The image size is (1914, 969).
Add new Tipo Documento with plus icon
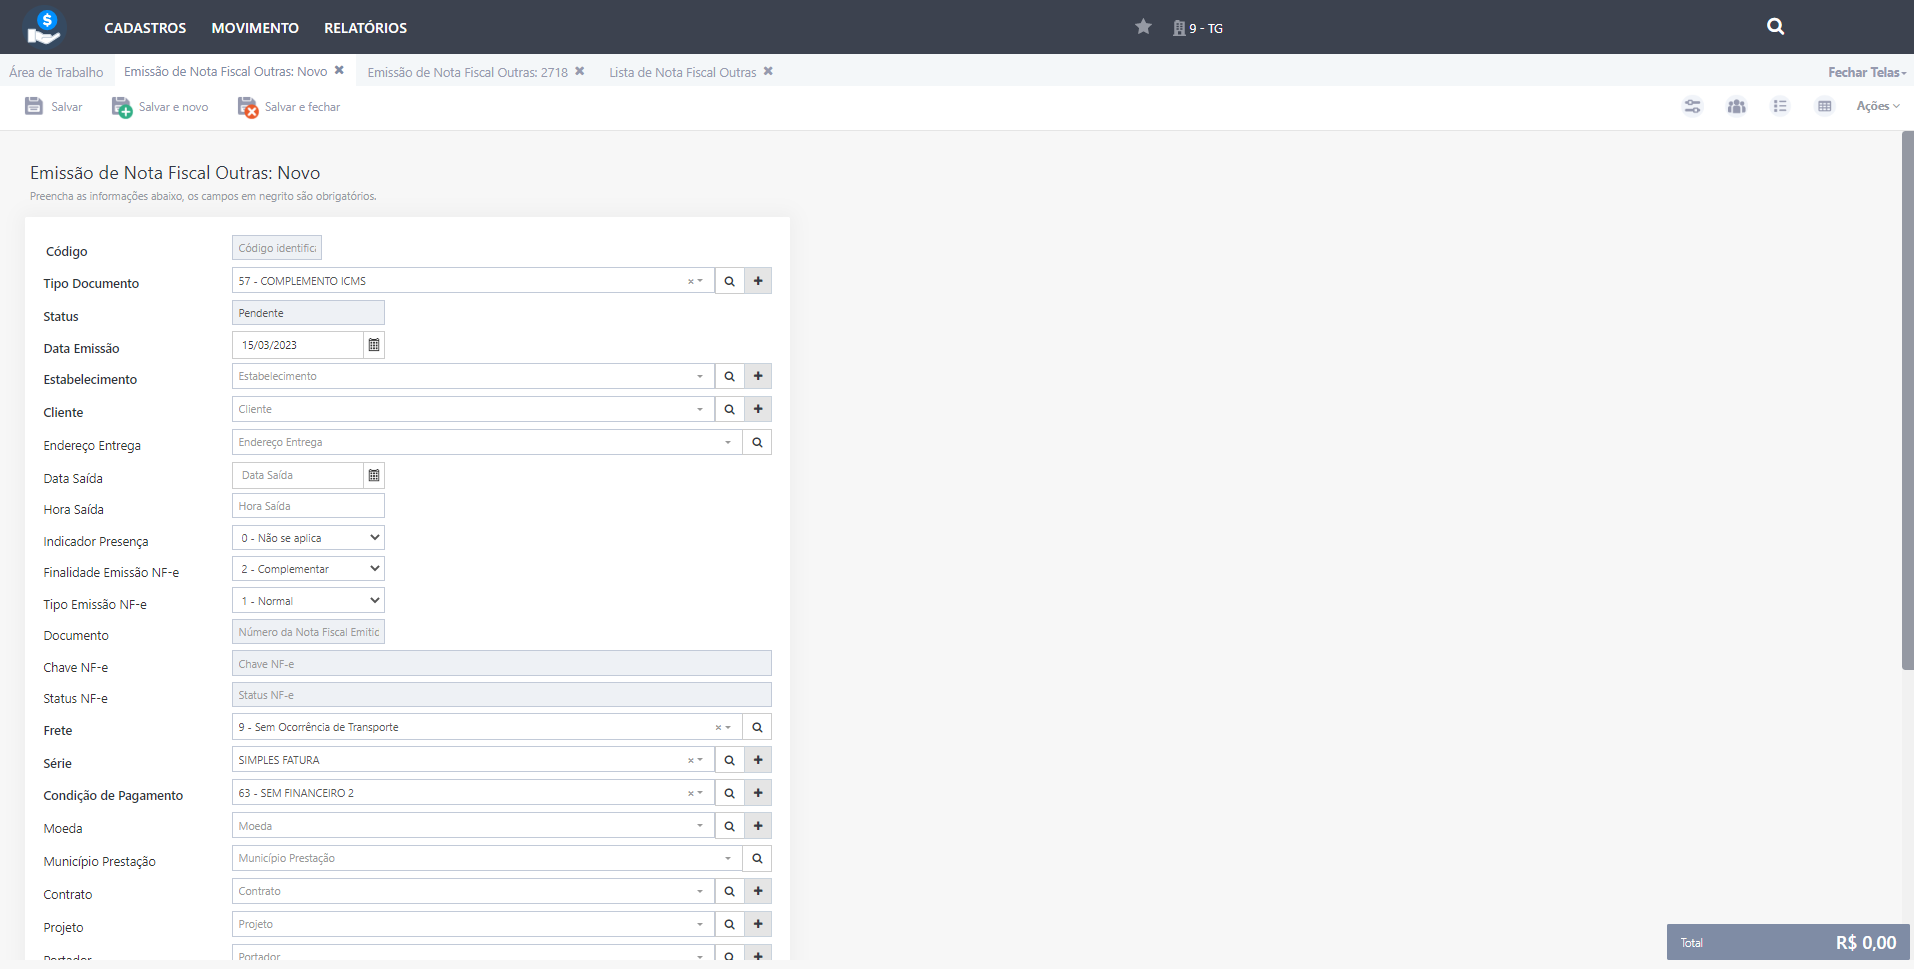[758, 281]
